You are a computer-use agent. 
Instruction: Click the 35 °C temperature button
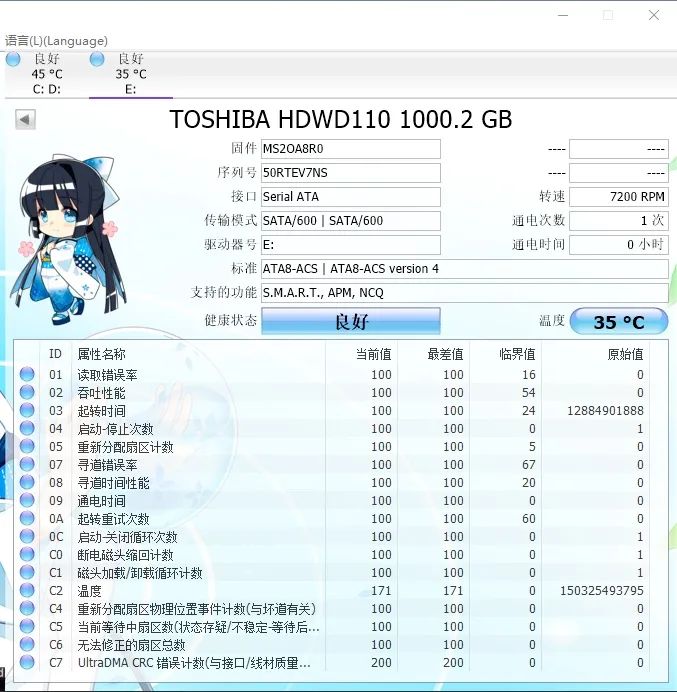619,321
